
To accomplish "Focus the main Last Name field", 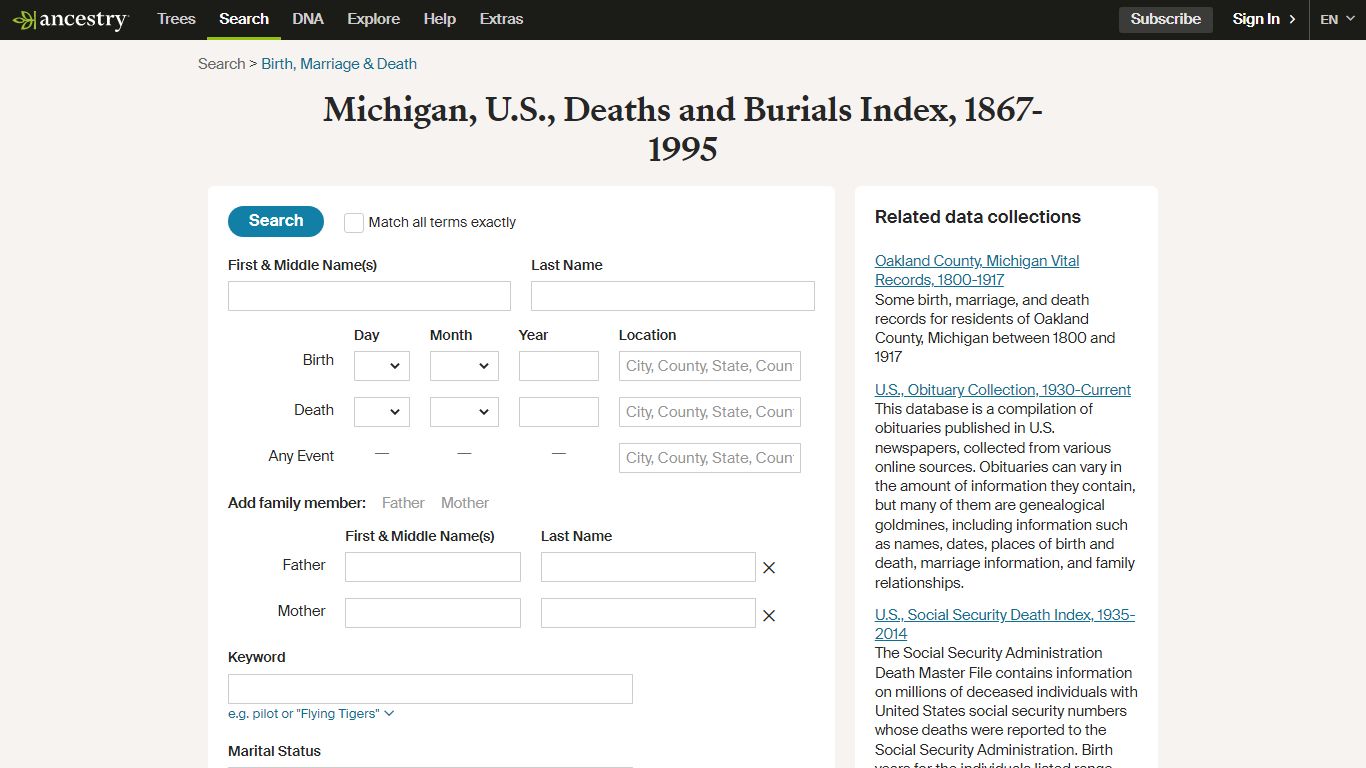I will [x=673, y=296].
